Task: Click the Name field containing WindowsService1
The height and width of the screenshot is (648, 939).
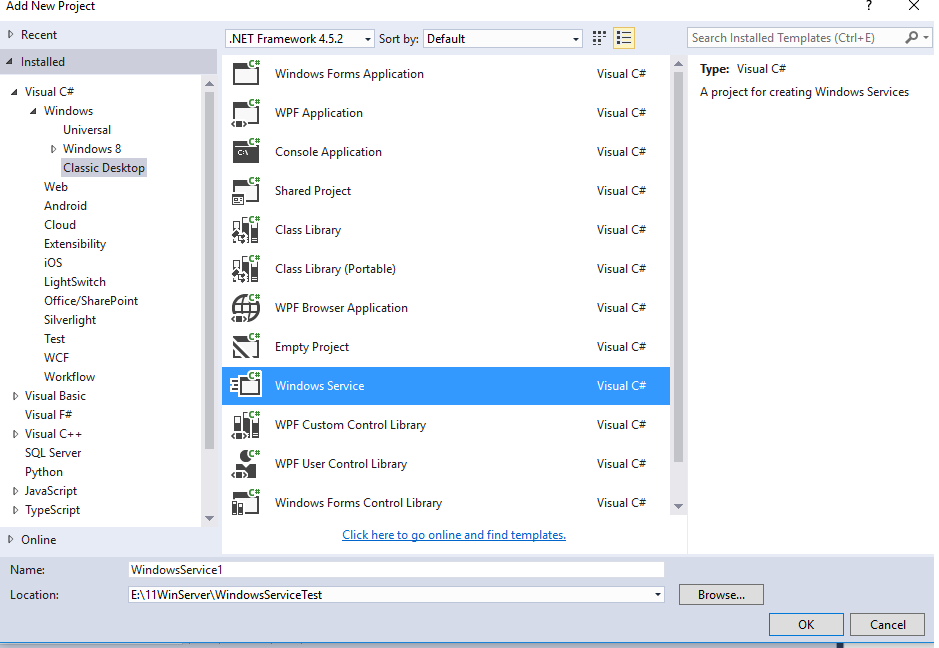Action: [x=396, y=570]
